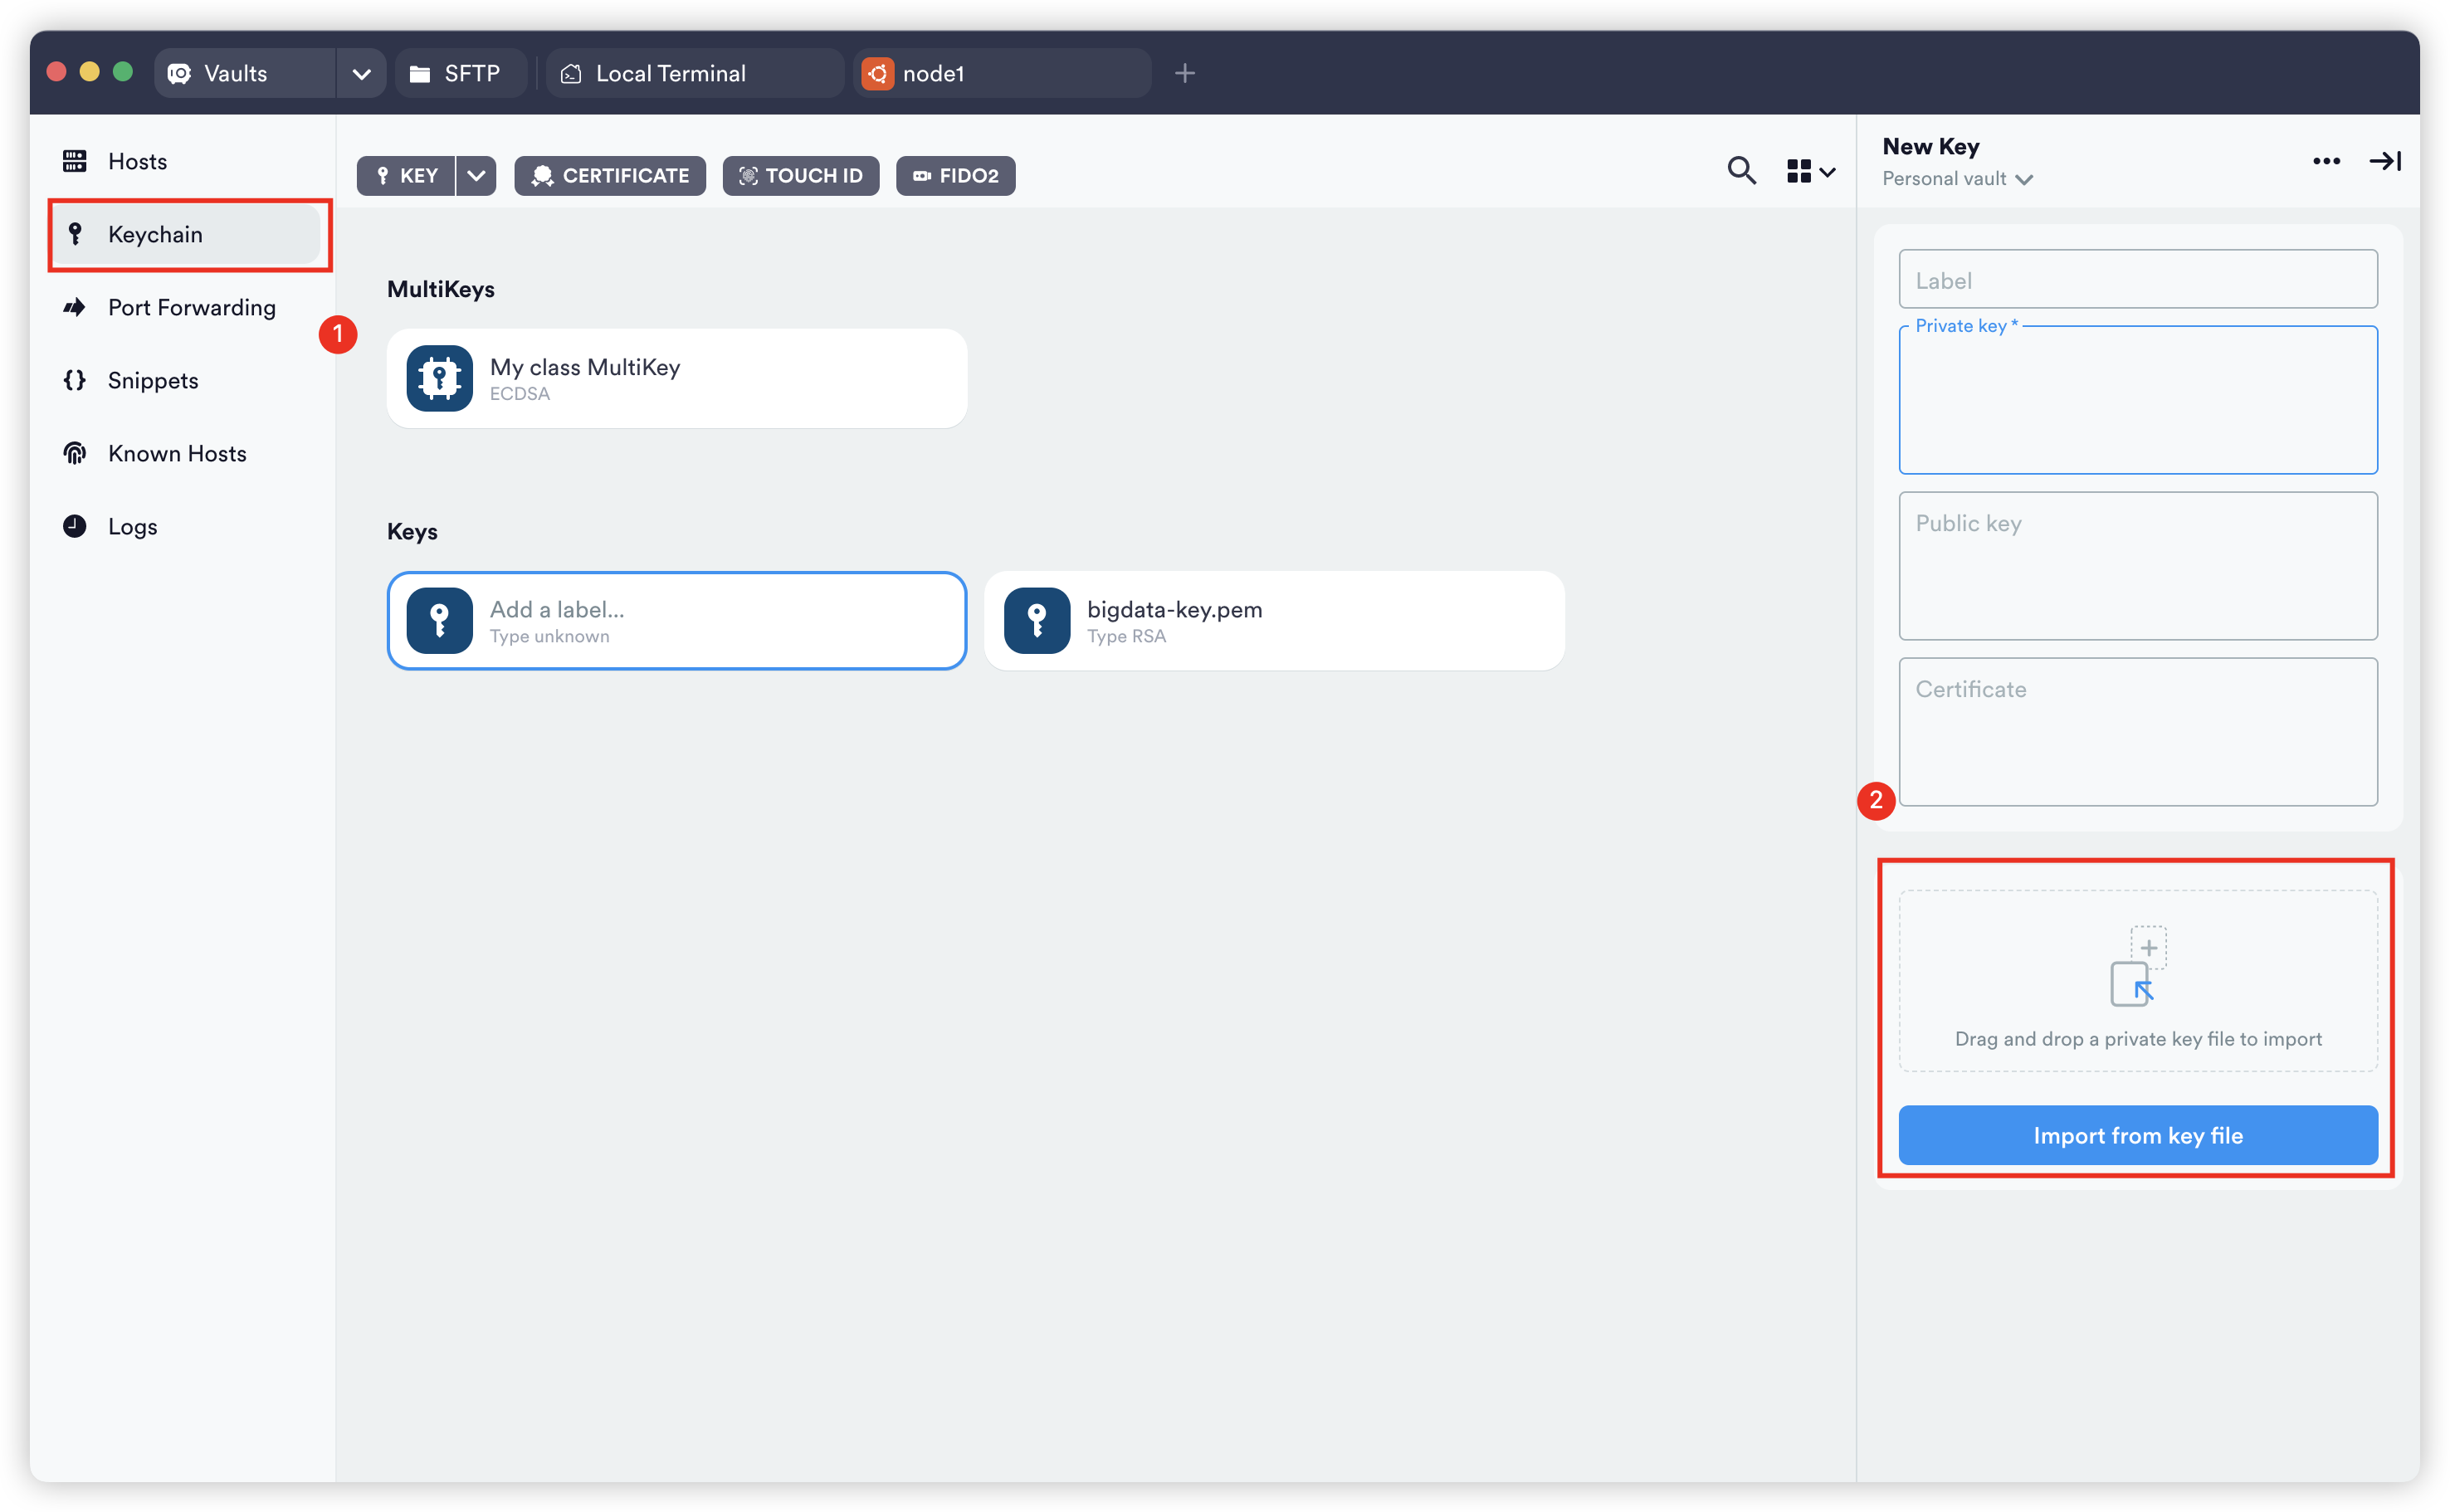Click the Add a label key icon

pos(439,620)
